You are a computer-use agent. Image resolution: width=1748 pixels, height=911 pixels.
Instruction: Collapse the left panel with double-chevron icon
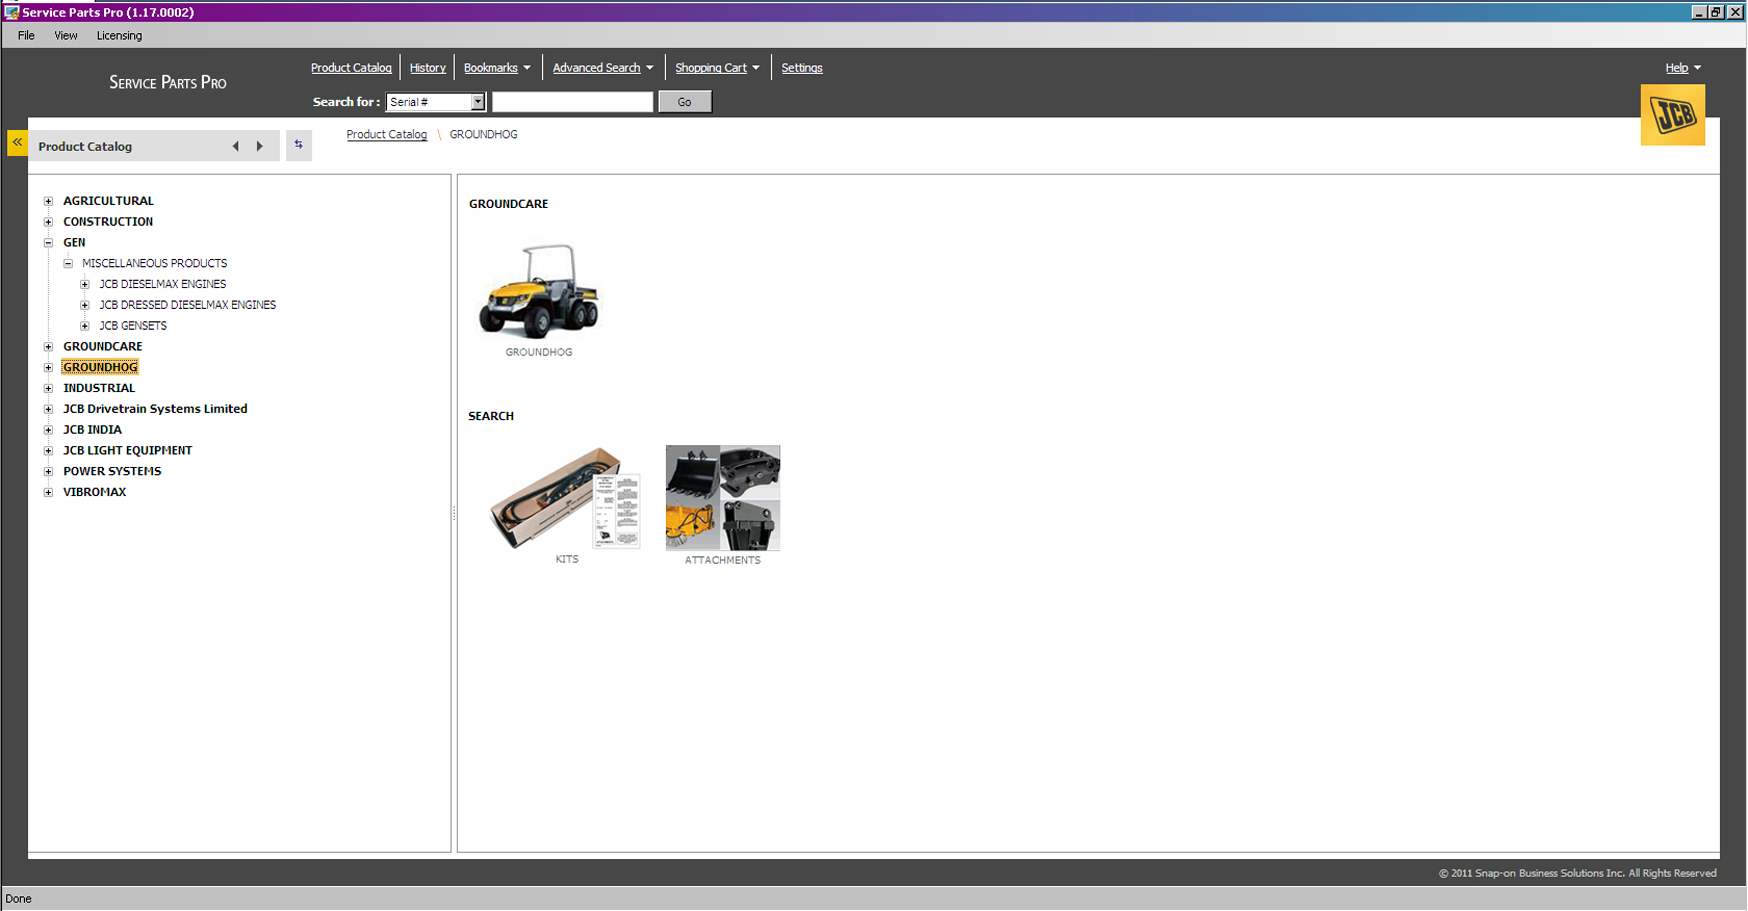click(17, 143)
